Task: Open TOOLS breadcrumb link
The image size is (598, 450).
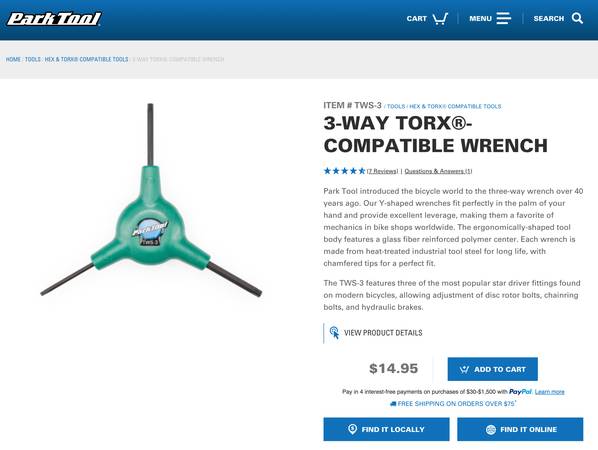Action: (33, 59)
